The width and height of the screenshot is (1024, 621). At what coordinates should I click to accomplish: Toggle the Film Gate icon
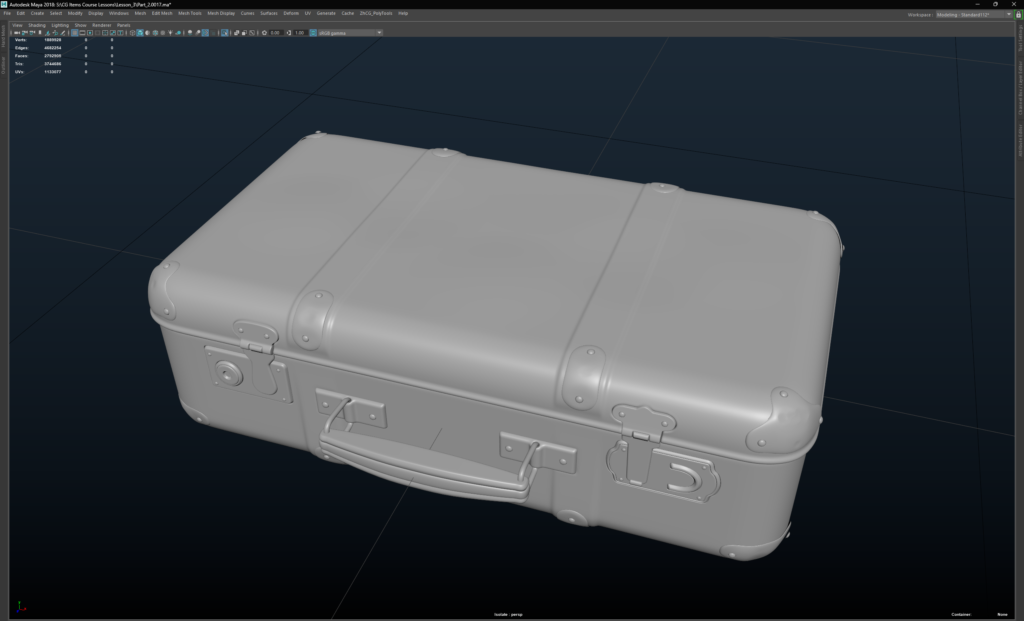pos(82,33)
